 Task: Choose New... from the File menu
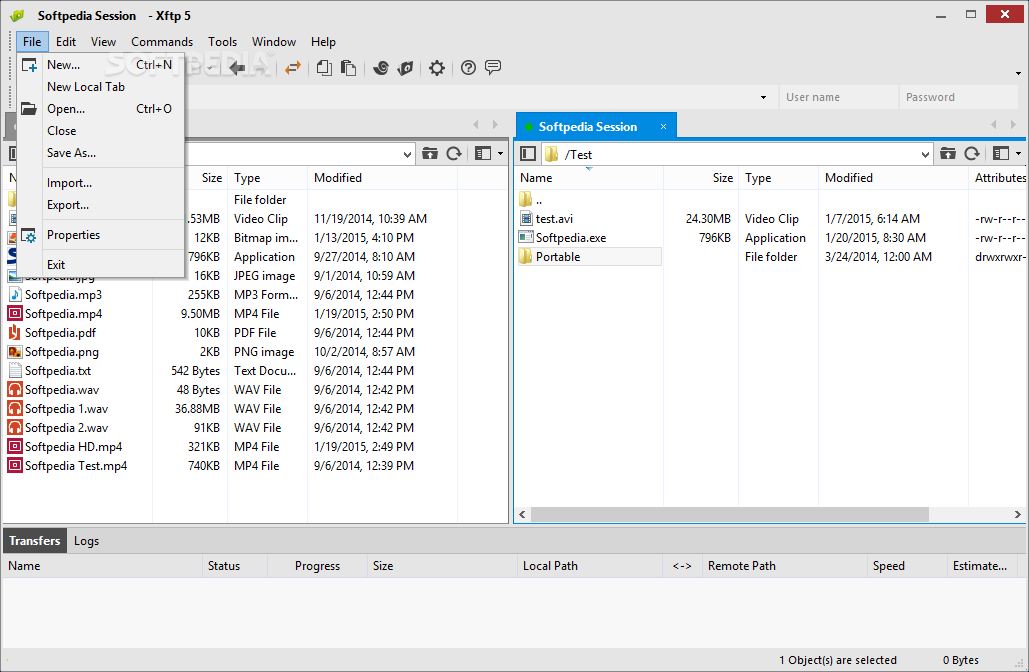100,65
